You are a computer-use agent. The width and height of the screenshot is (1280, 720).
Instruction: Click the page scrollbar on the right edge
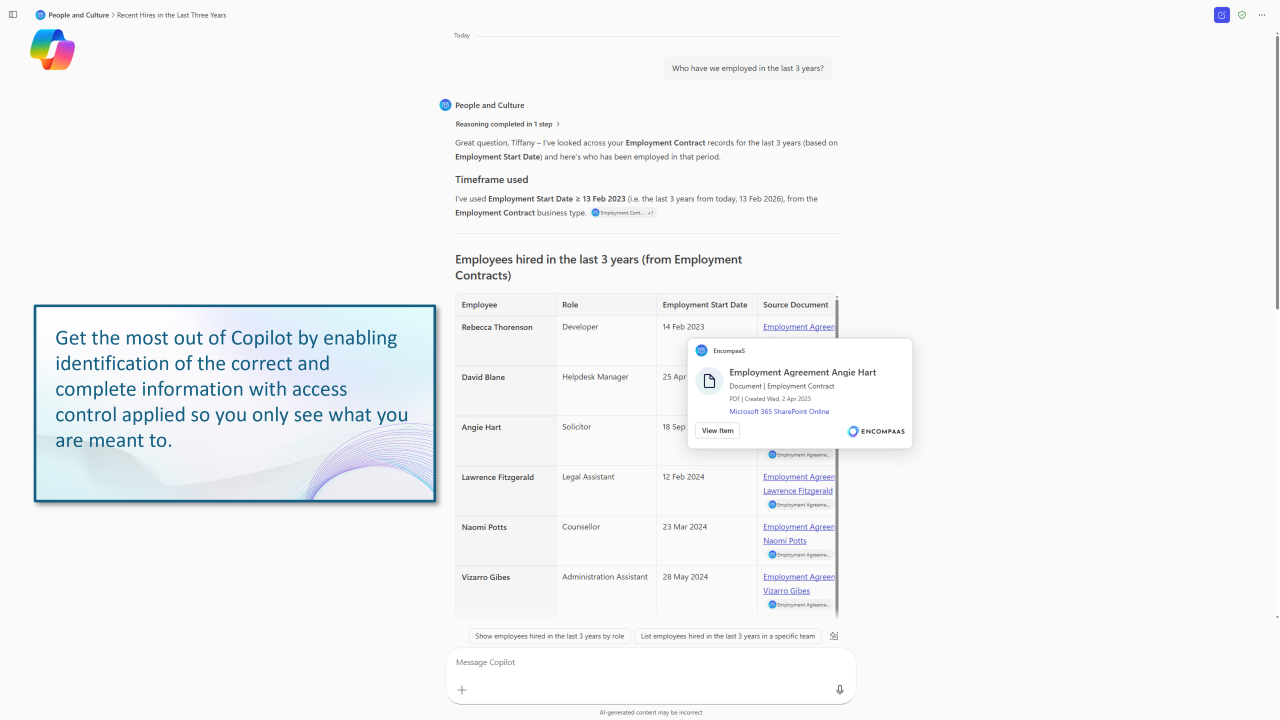[1276, 170]
